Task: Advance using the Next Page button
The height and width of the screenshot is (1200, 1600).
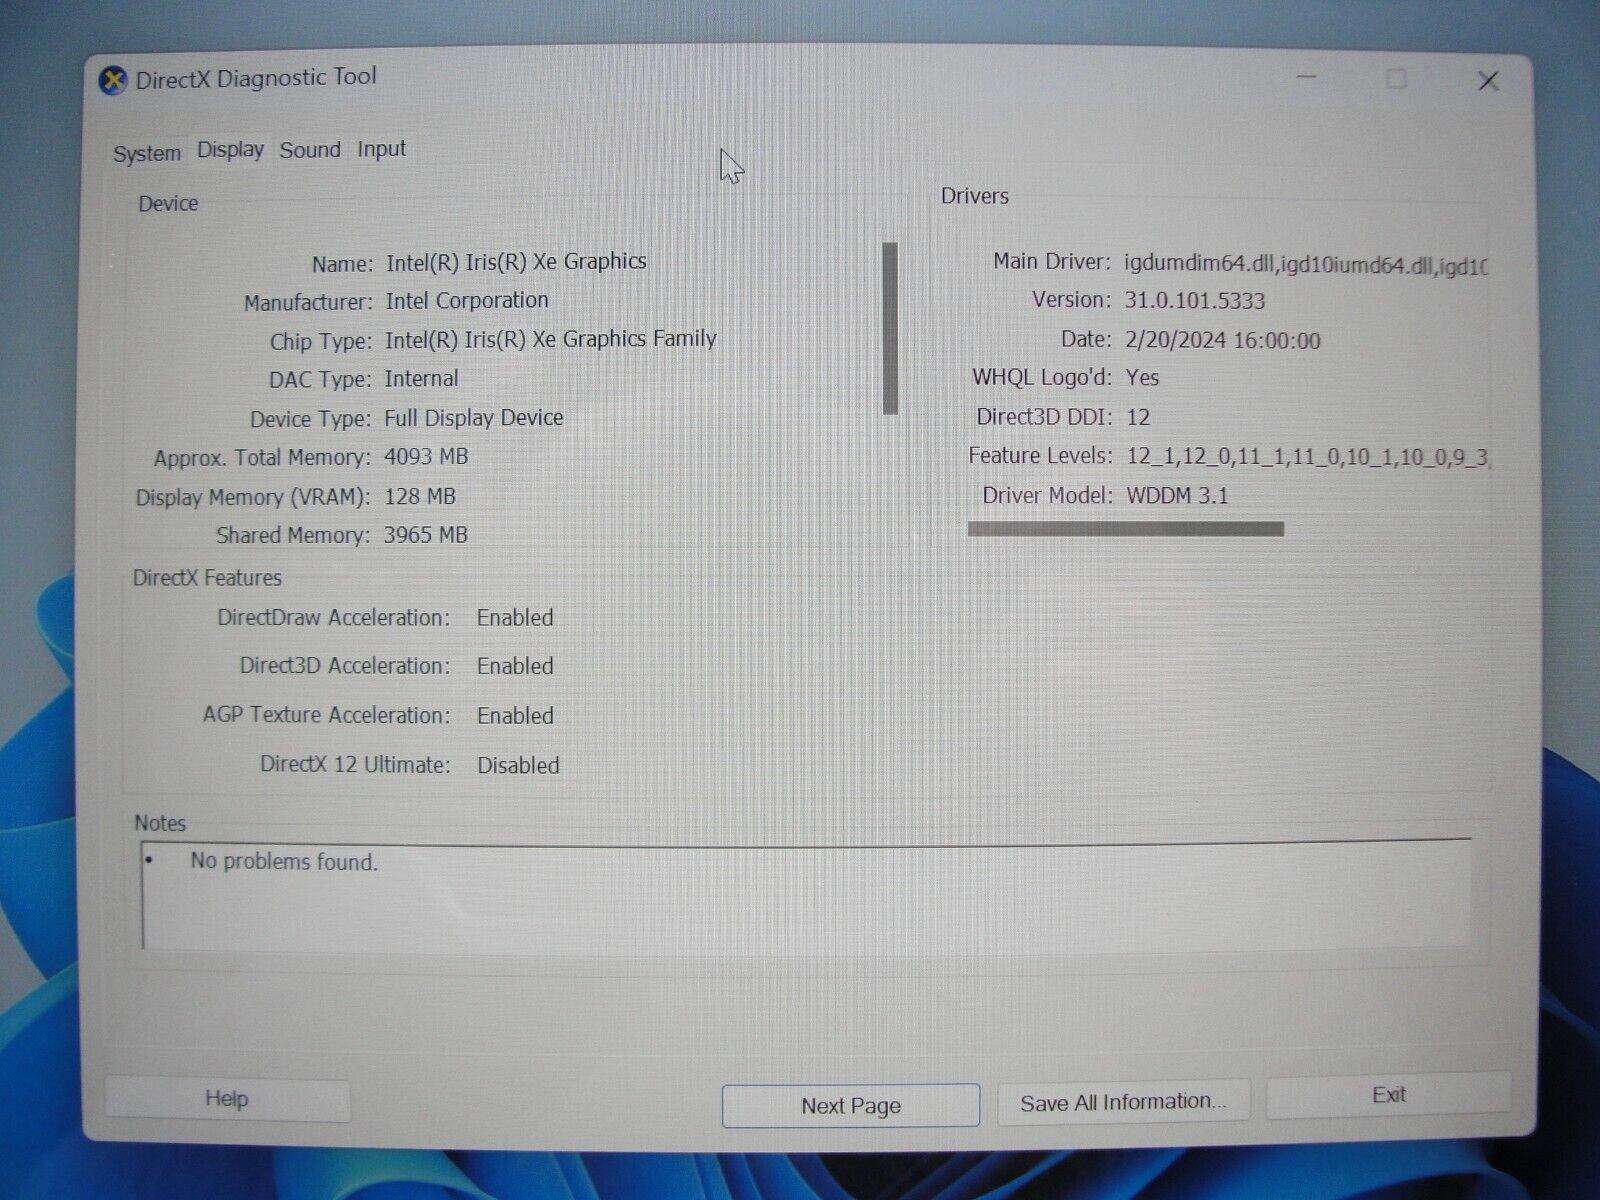Action: 849,1105
